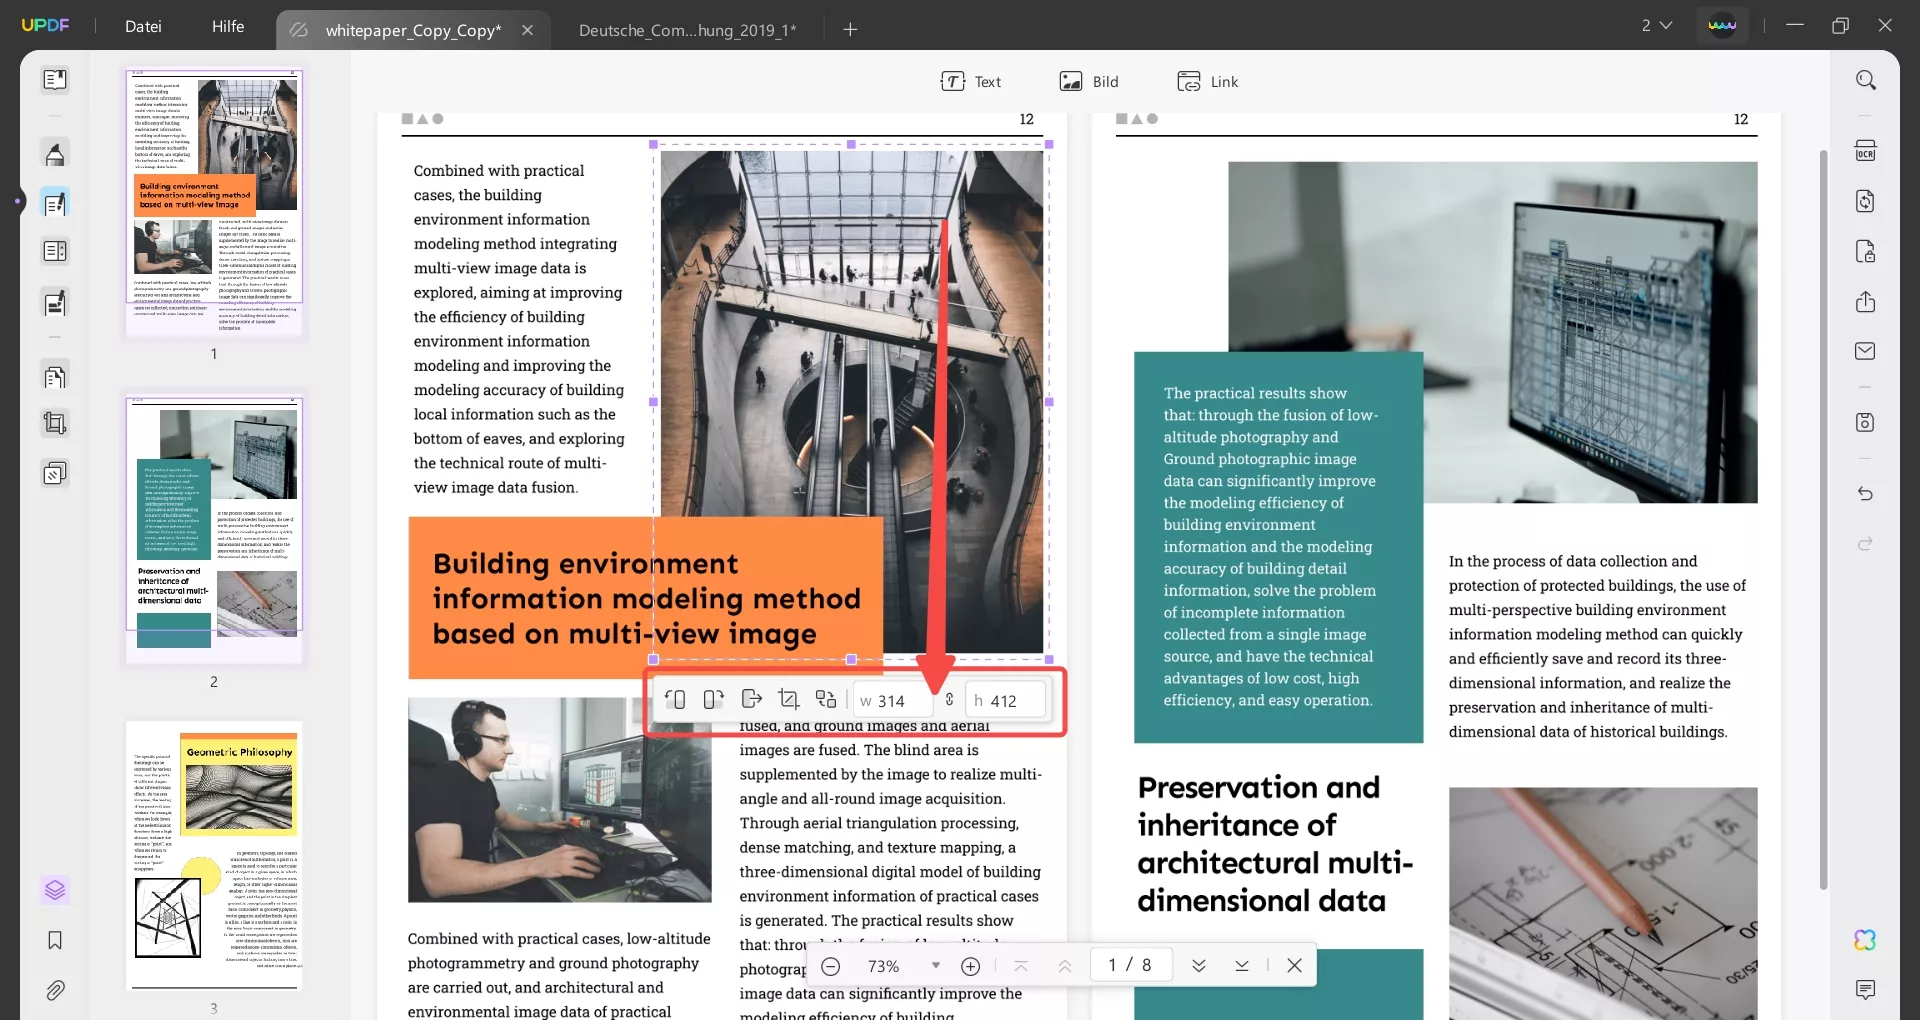Click paragraph starting 'The practical results show'

click(1271, 546)
